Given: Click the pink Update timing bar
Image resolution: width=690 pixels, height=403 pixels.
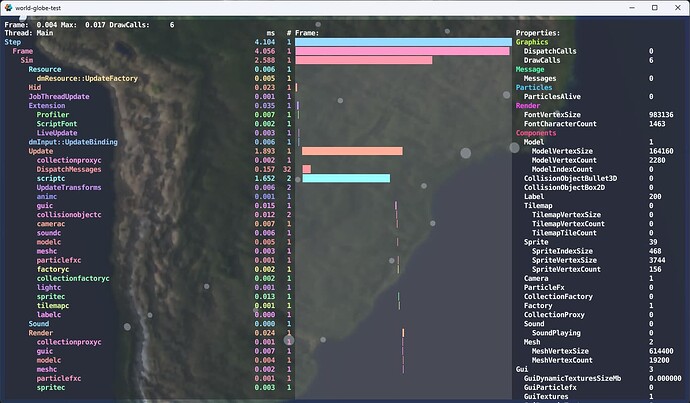Looking at the screenshot, I should pos(352,151).
